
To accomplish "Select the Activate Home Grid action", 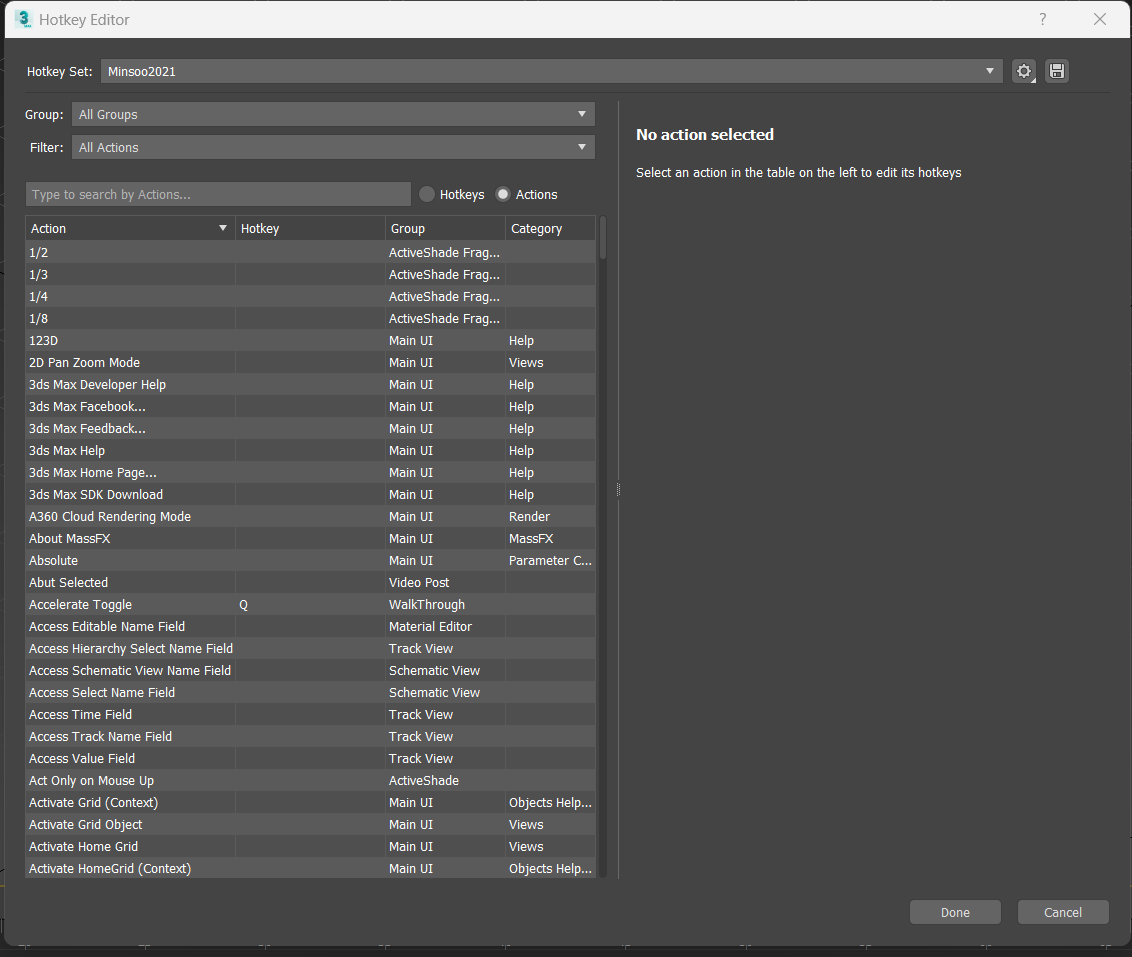I will tap(310, 847).
